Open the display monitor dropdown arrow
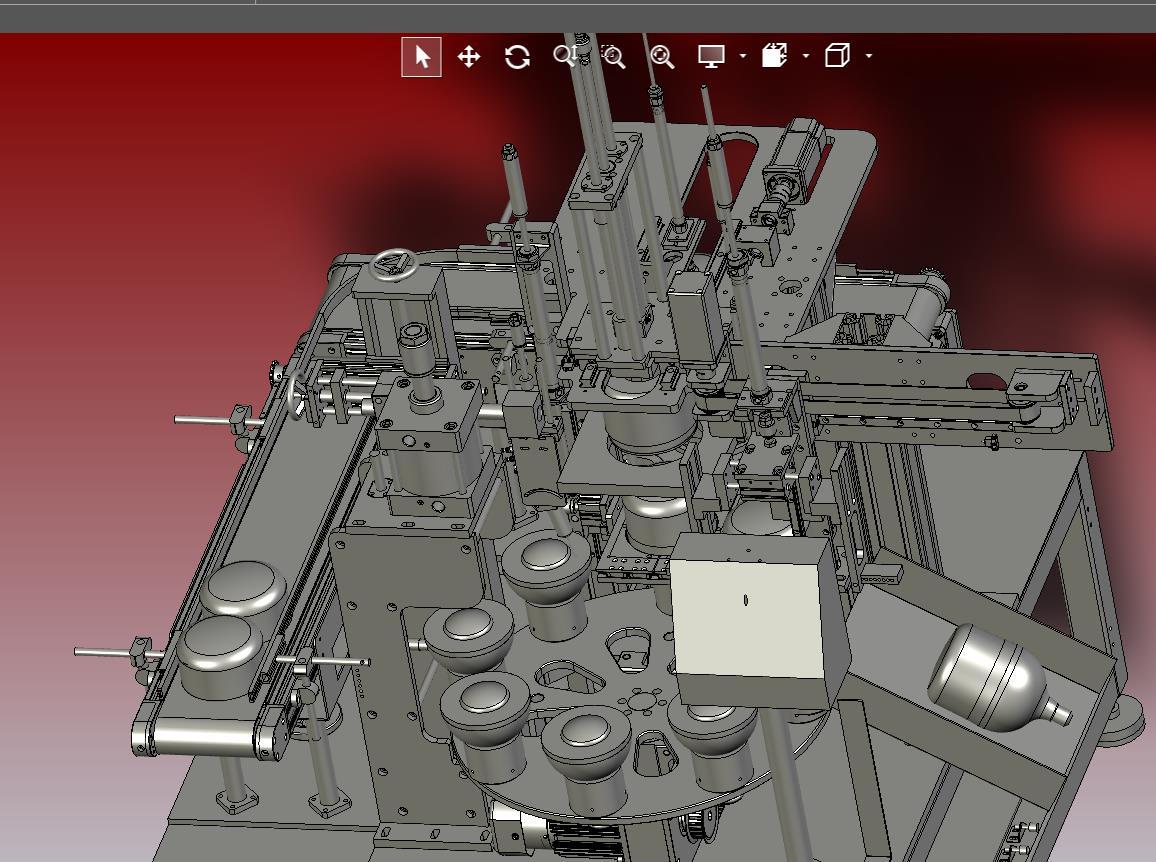The height and width of the screenshot is (862, 1156). pyautogui.click(x=742, y=56)
